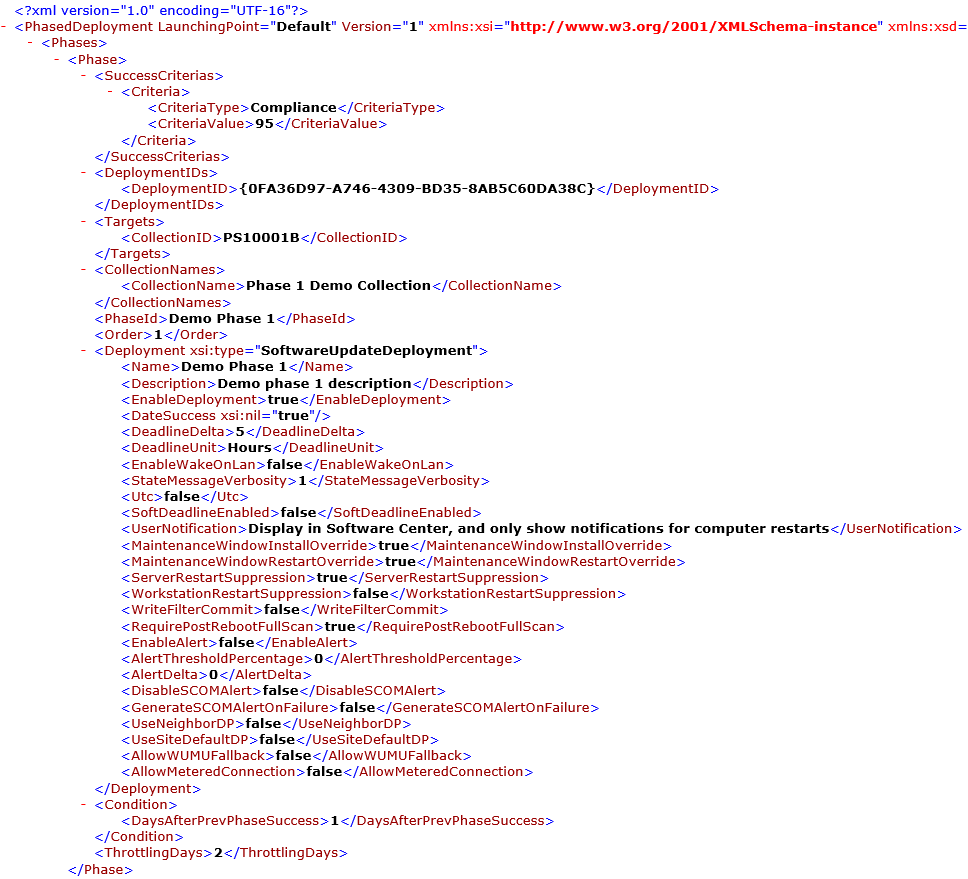Select AllowMeteredConnection false value
The width and height of the screenshot is (968, 879).
click(324, 772)
